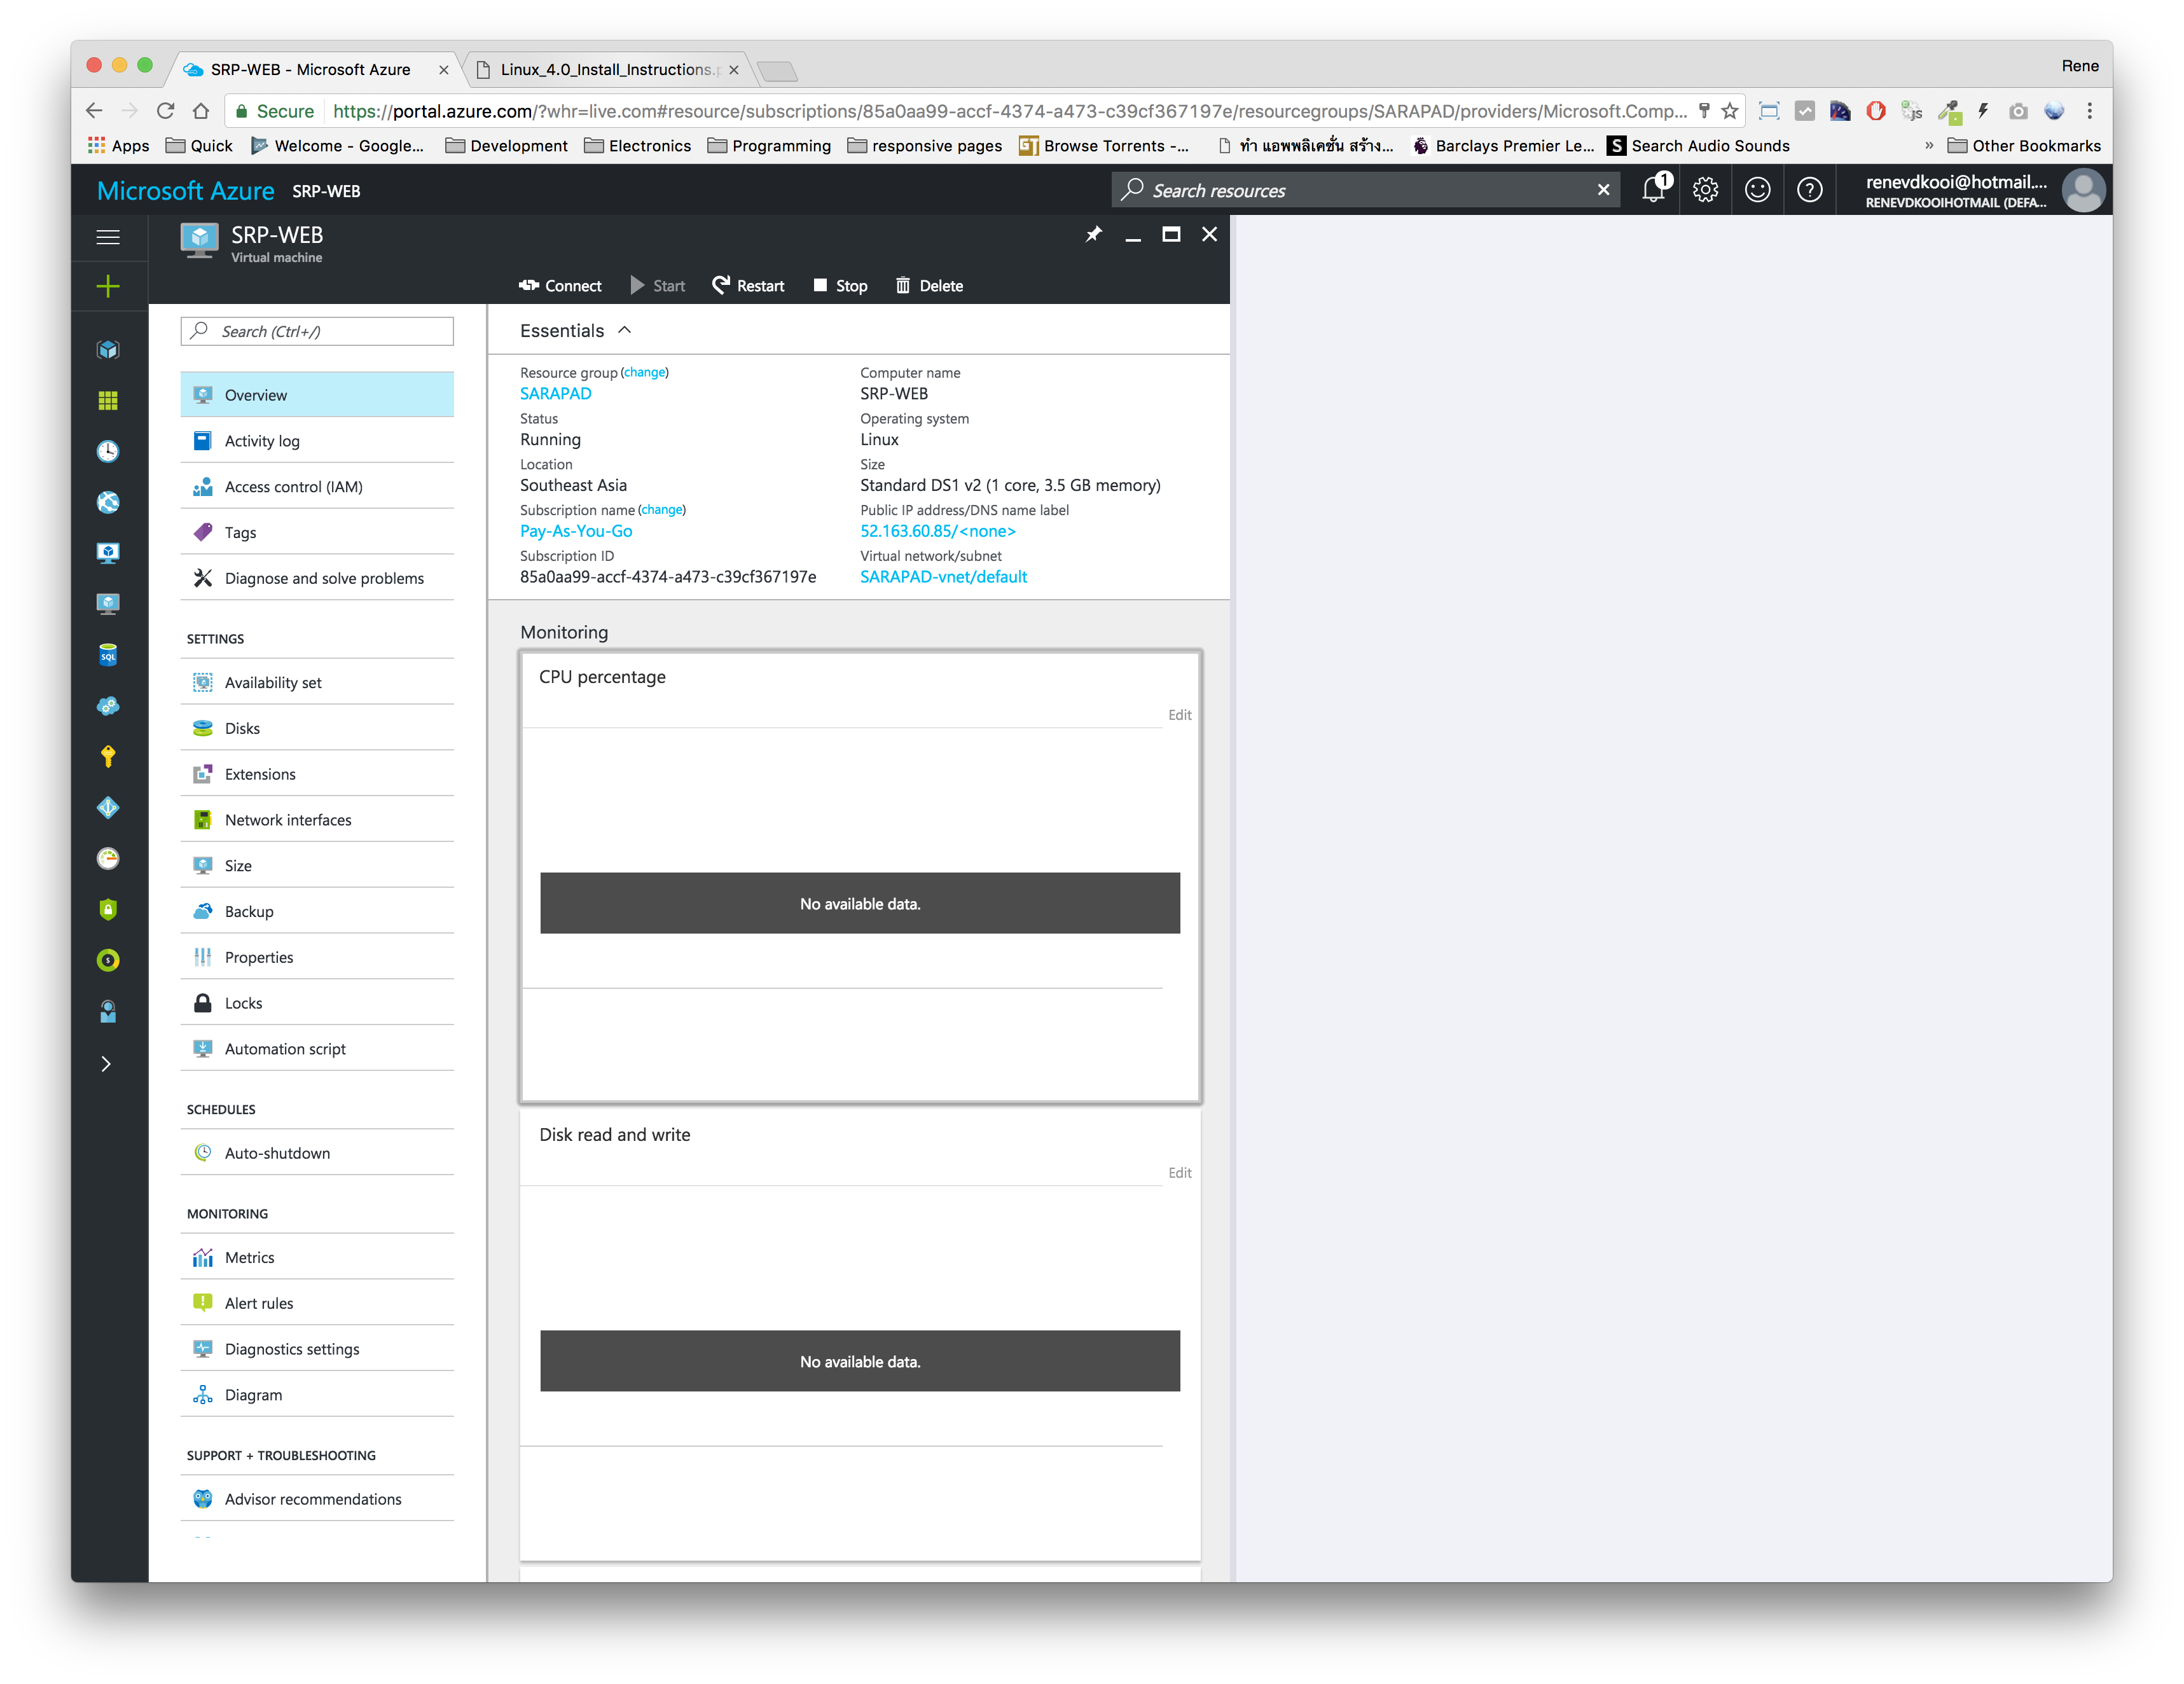Click Connect in the VM toolbar
This screenshot has height=1684, width=2184.
(560, 286)
